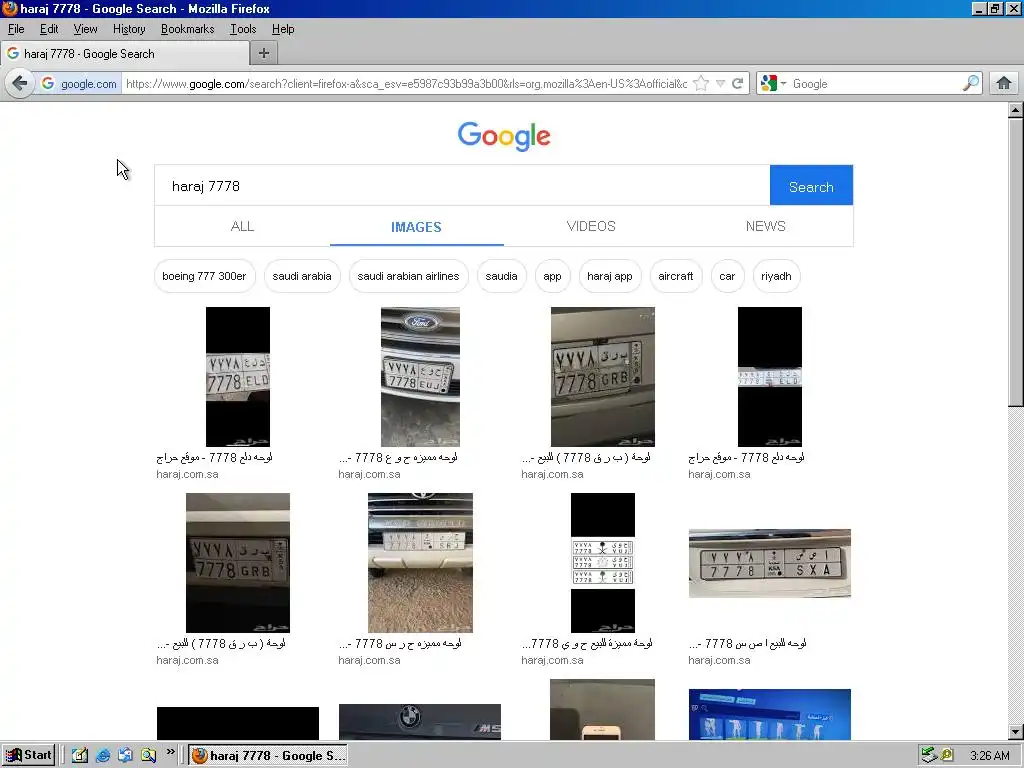Click the 'saudi arabia' filter chip

tap(302, 276)
